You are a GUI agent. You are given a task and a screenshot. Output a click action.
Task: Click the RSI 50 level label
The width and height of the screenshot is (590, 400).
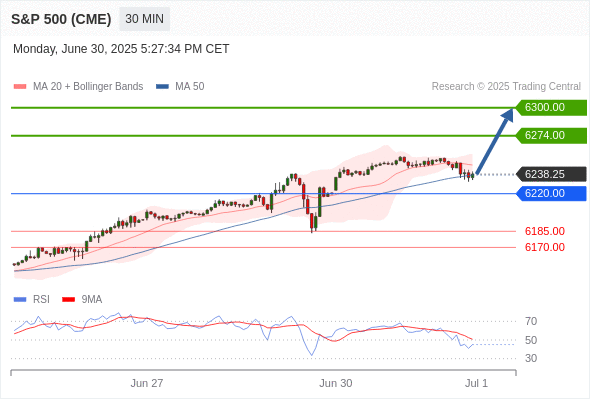(531, 341)
